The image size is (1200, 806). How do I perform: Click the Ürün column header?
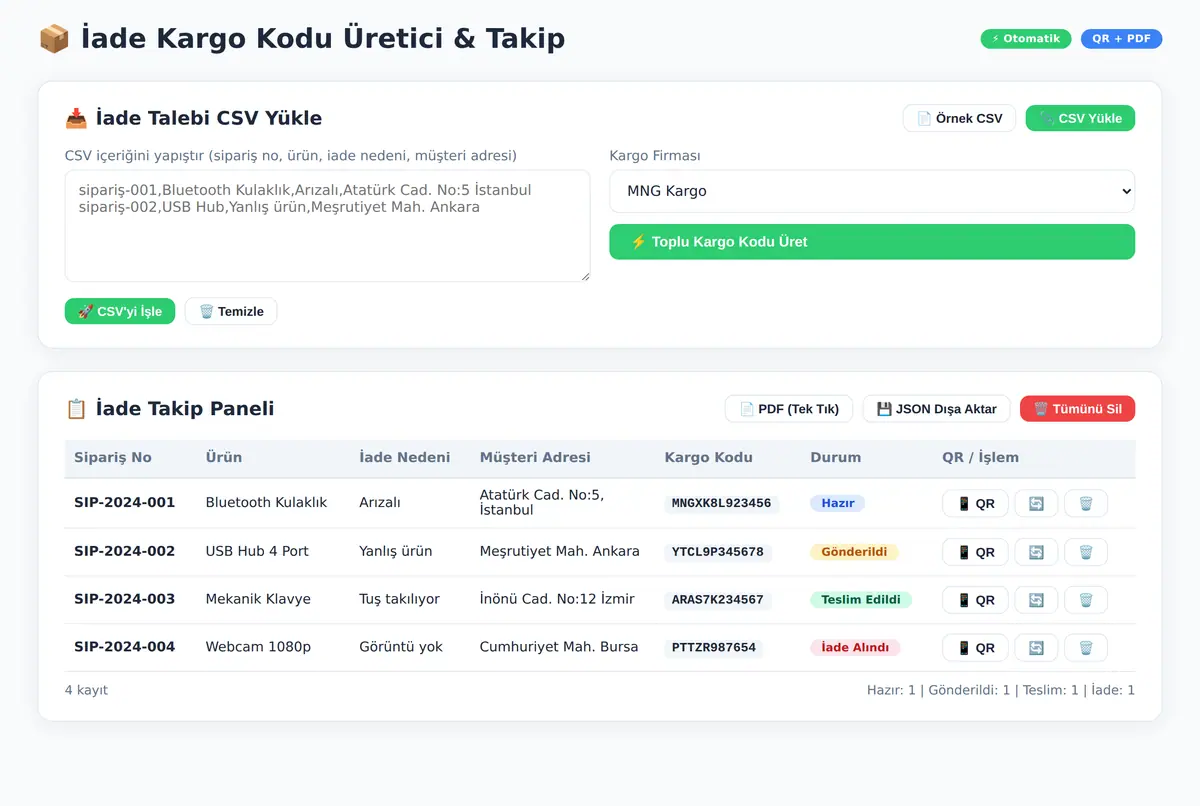tap(224, 458)
